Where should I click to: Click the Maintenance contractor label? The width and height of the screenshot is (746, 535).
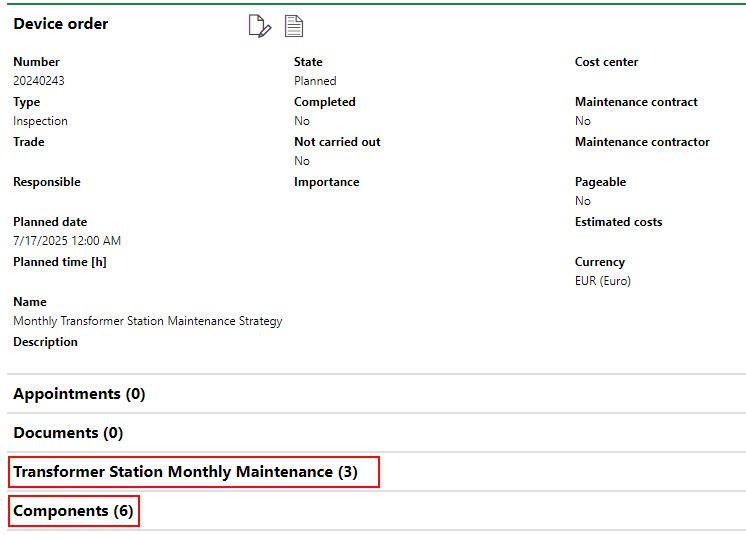pos(642,142)
